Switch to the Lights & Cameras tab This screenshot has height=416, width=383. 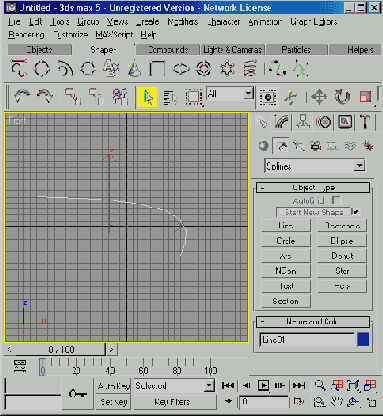point(233,50)
